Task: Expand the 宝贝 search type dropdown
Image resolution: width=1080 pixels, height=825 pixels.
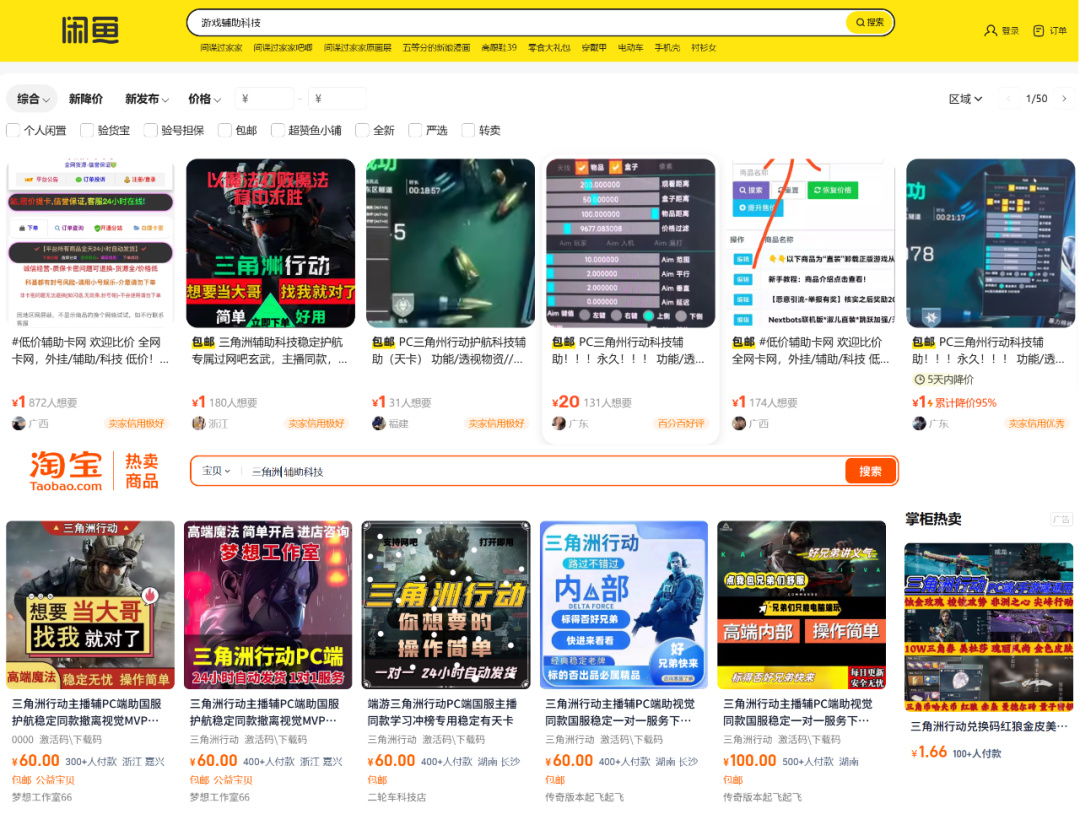Action: pyautogui.click(x=216, y=471)
